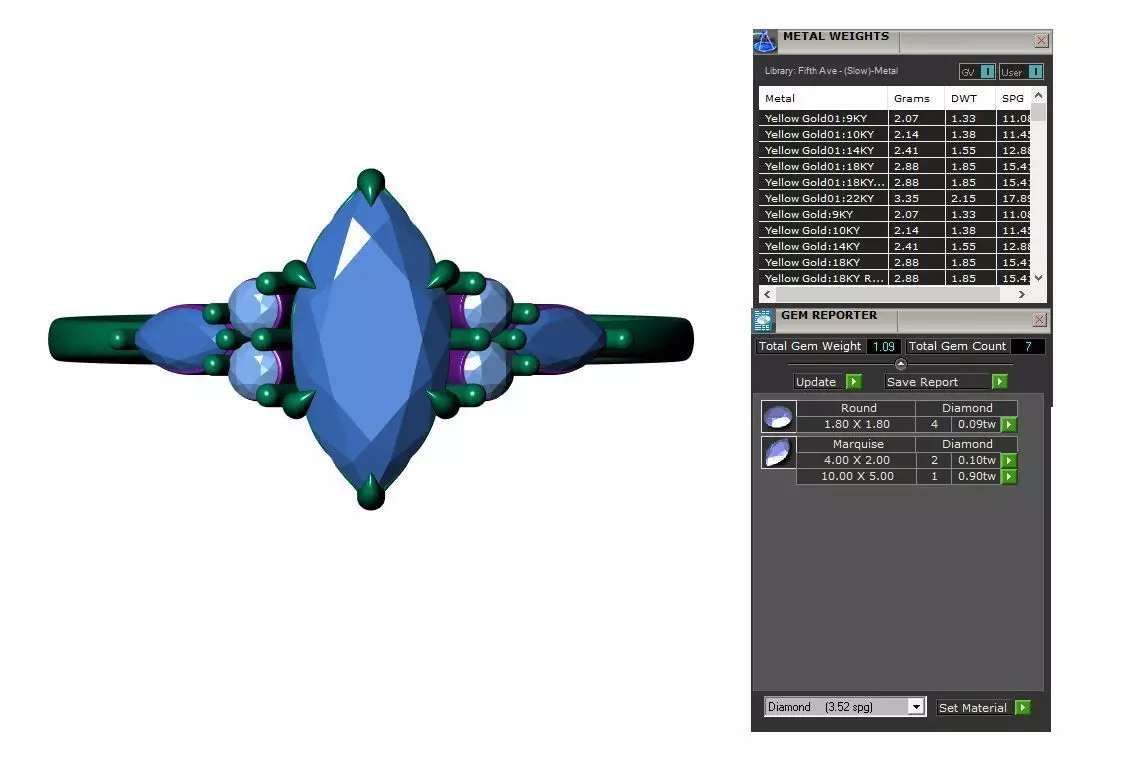The height and width of the screenshot is (776, 1122).
Task: Select the Yellow Gold01:9KY row
Action: click(894, 118)
